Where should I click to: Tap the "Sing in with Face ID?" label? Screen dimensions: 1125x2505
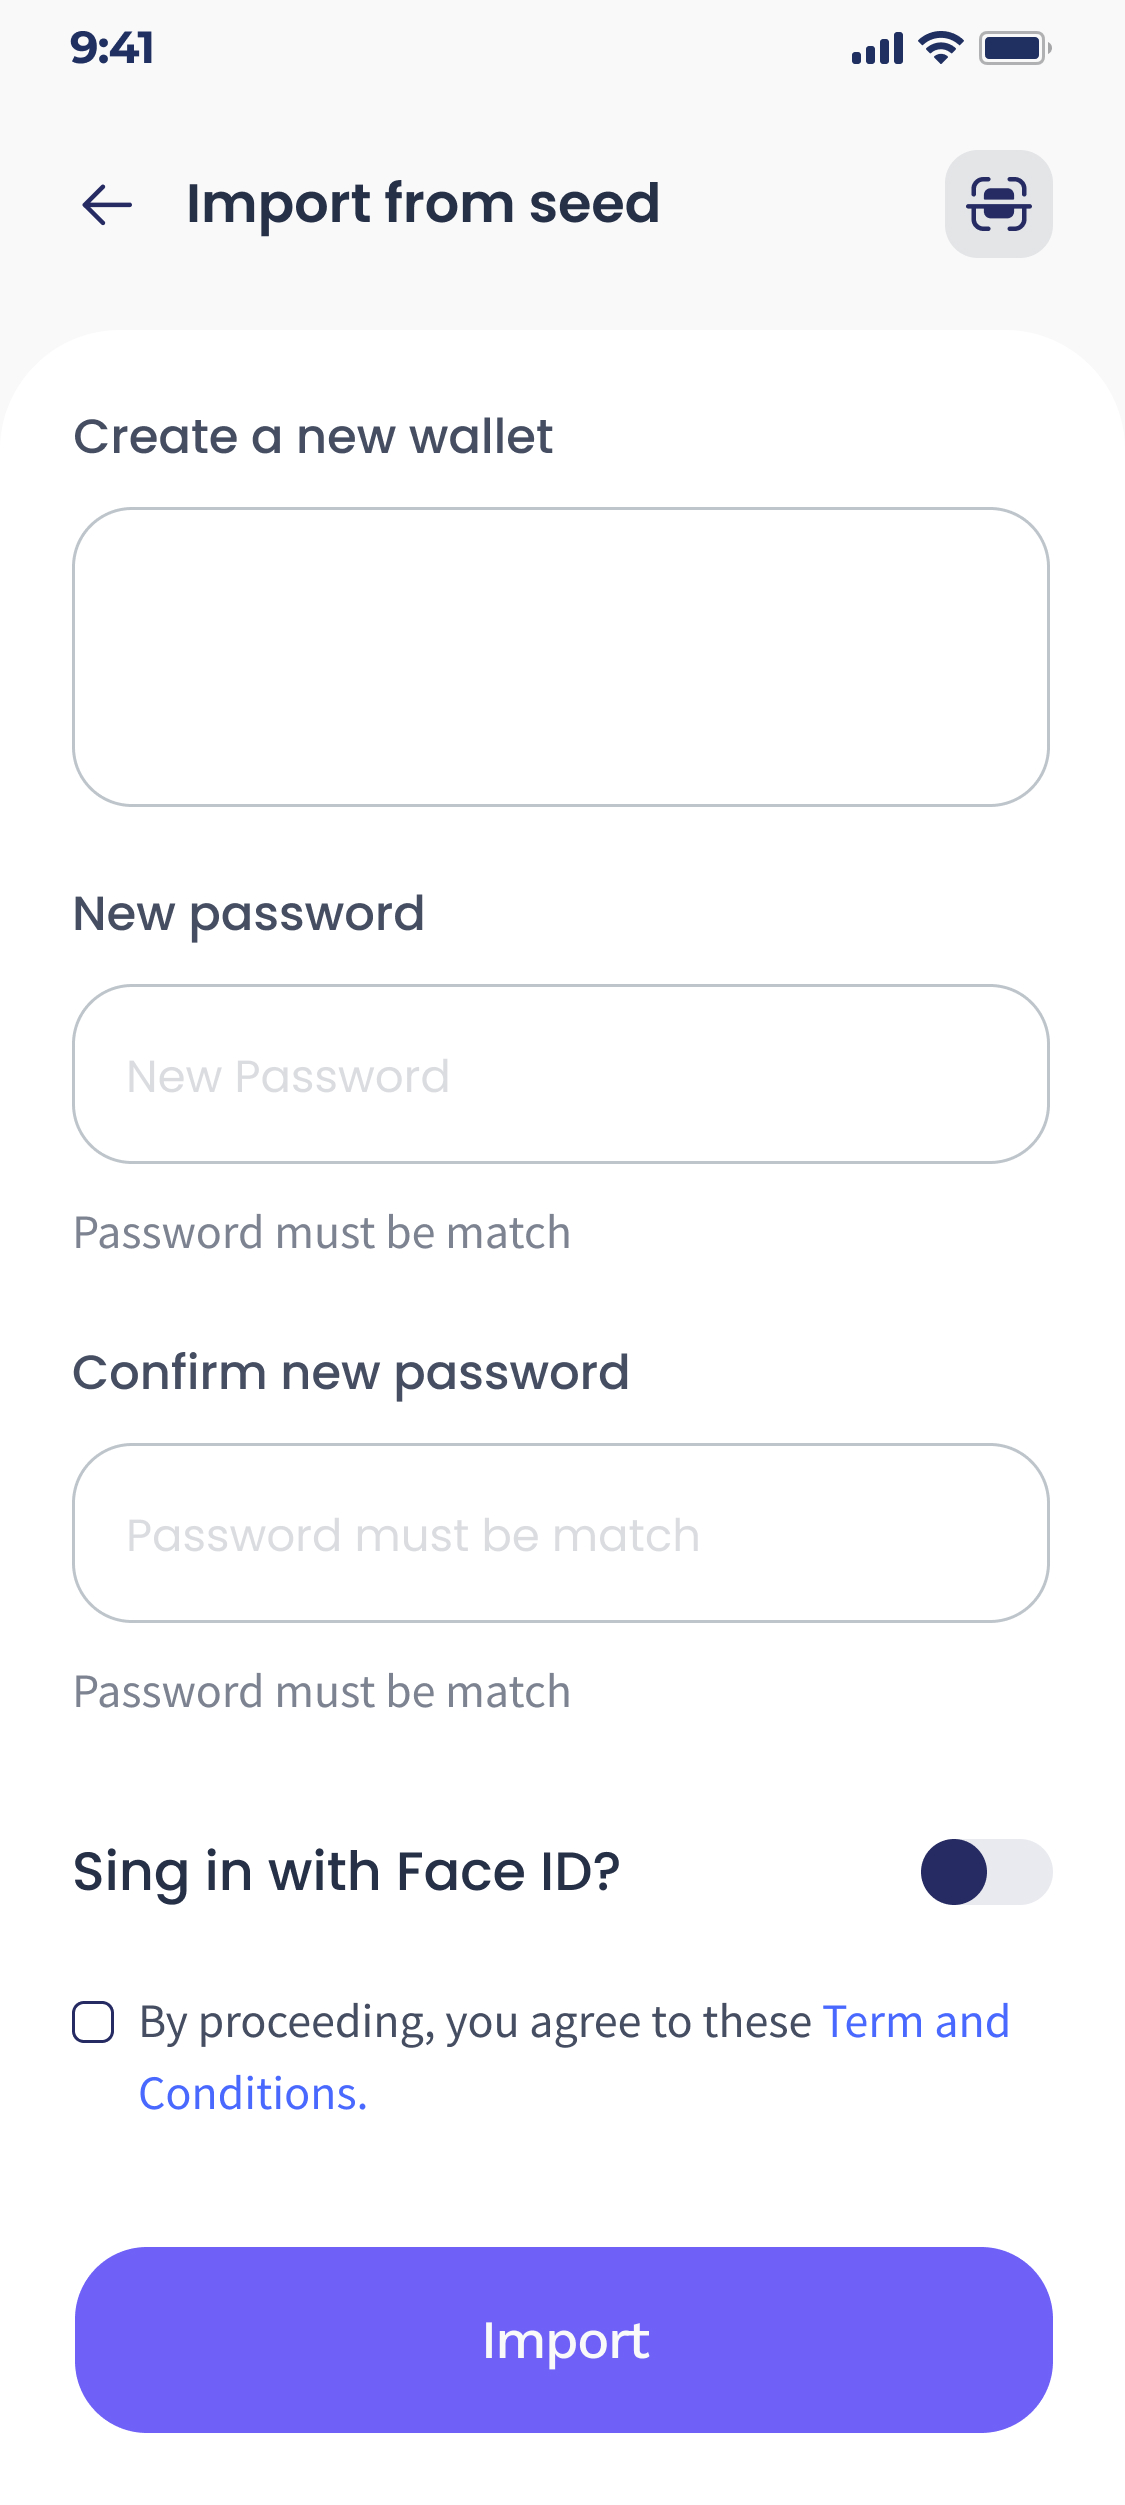(347, 1872)
